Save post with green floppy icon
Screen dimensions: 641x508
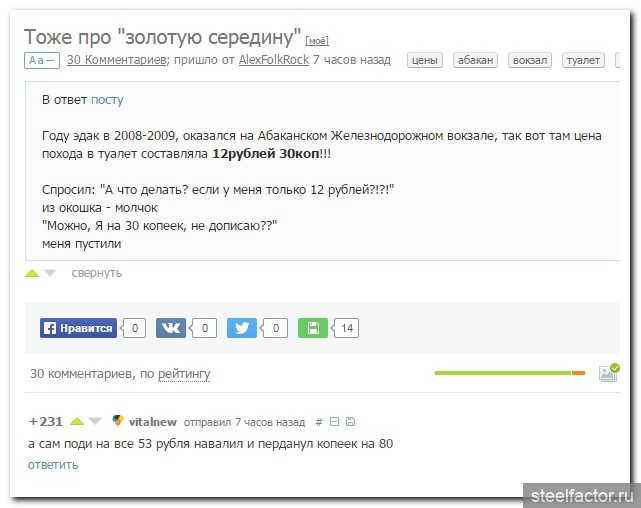pyautogui.click(x=312, y=327)
